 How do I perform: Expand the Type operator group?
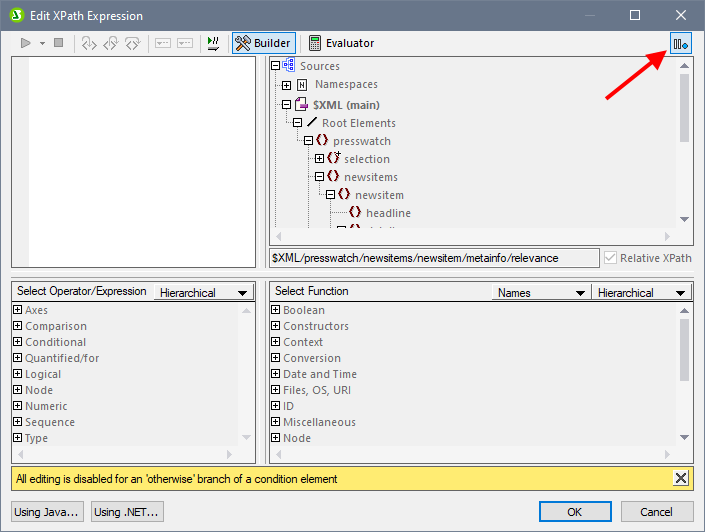[18, 438]
